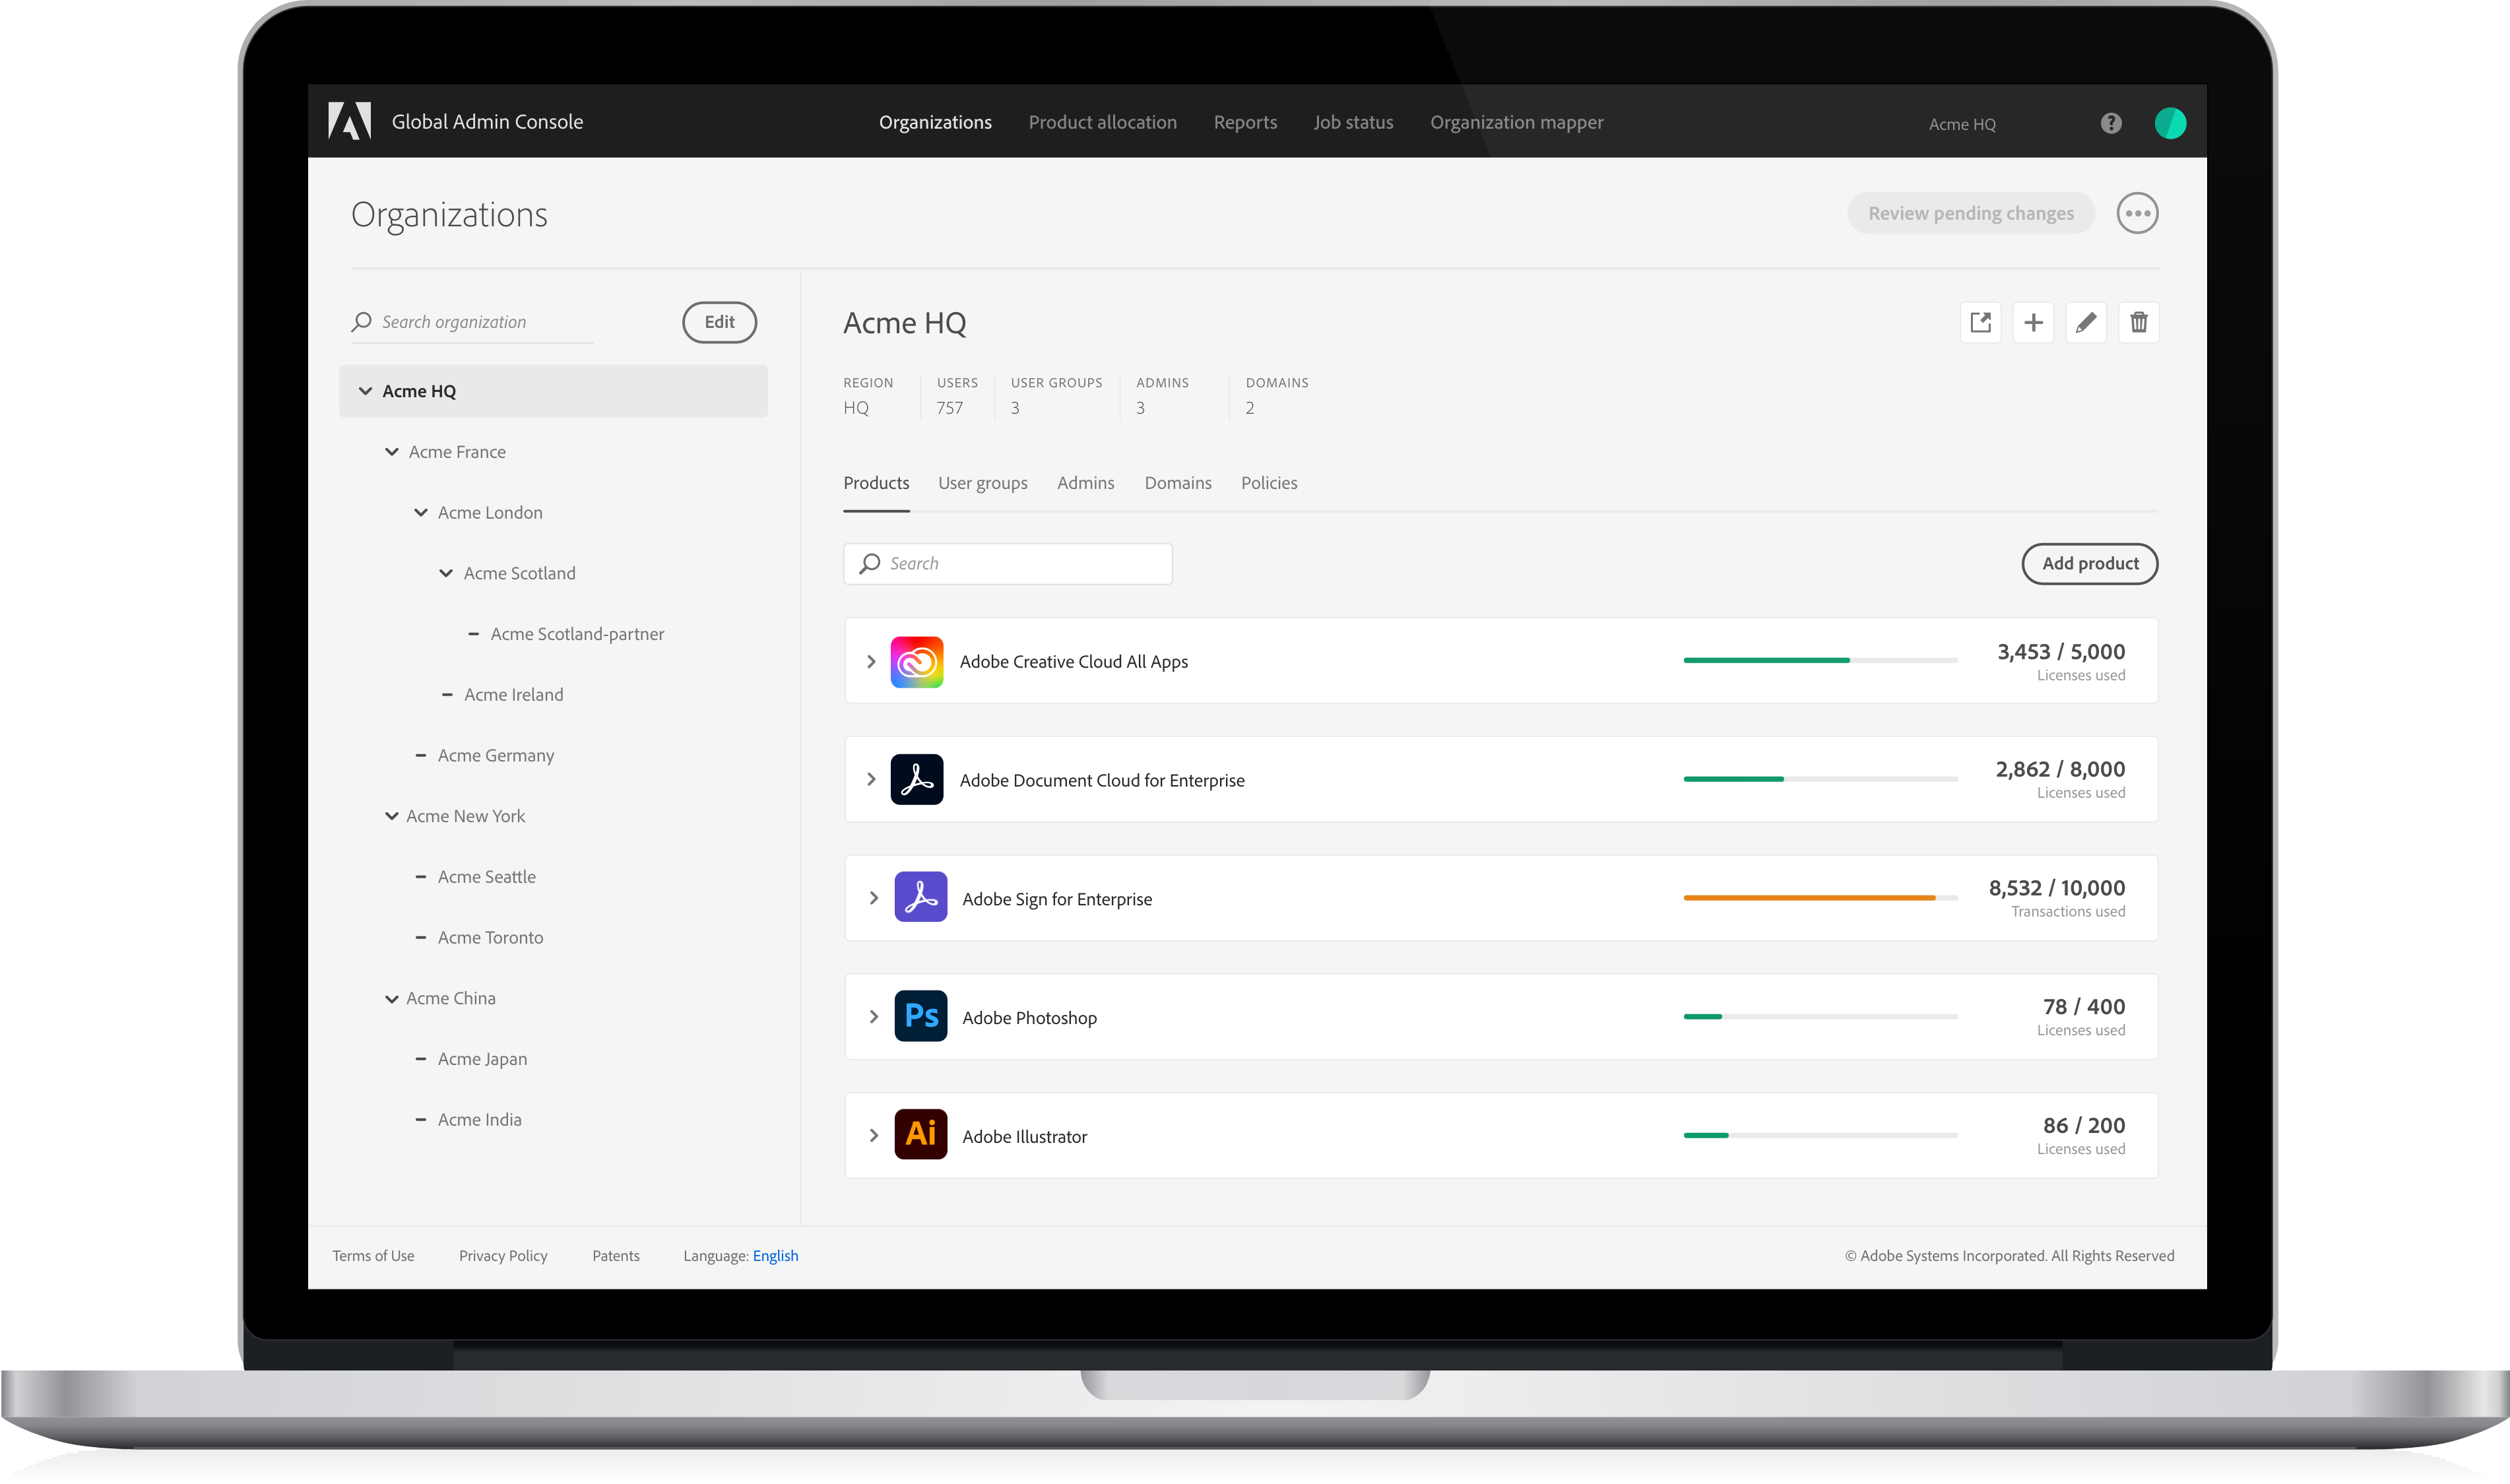Screen dimensions: 2510x1484
Task: Collapse the Acme France tree node
Action: coord(392,452)
